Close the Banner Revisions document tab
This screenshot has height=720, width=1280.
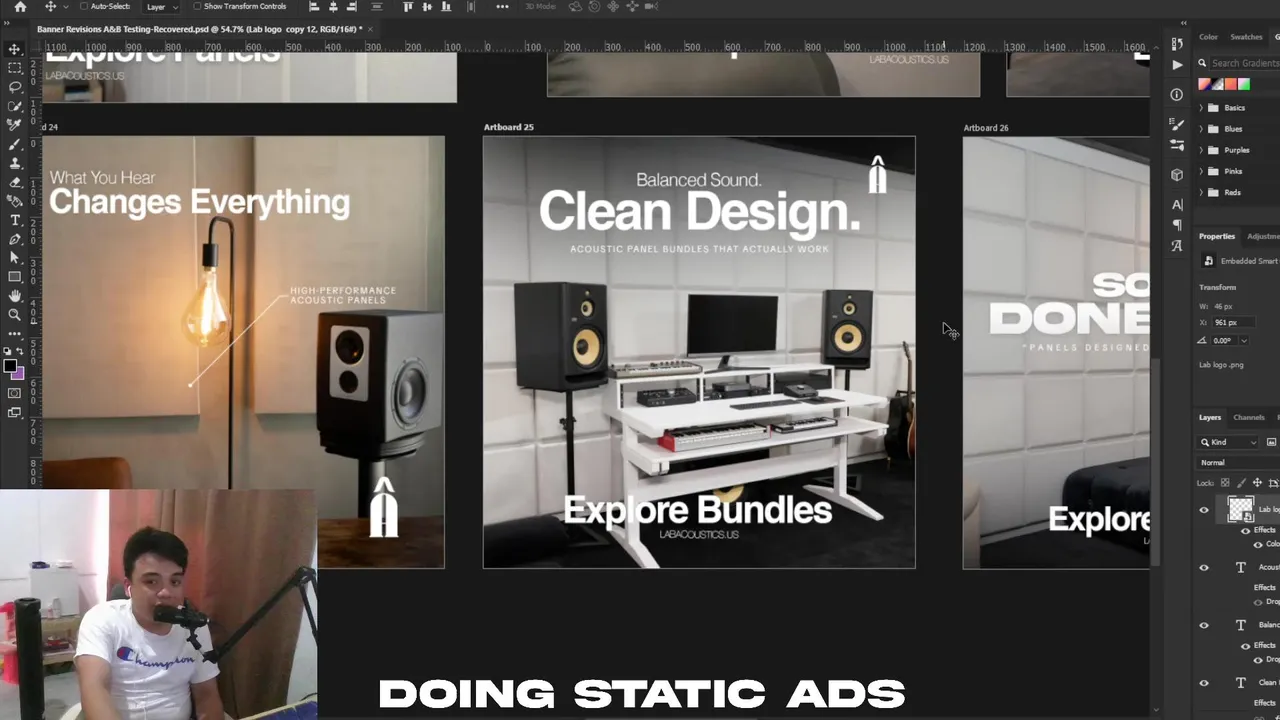point(370,29)
